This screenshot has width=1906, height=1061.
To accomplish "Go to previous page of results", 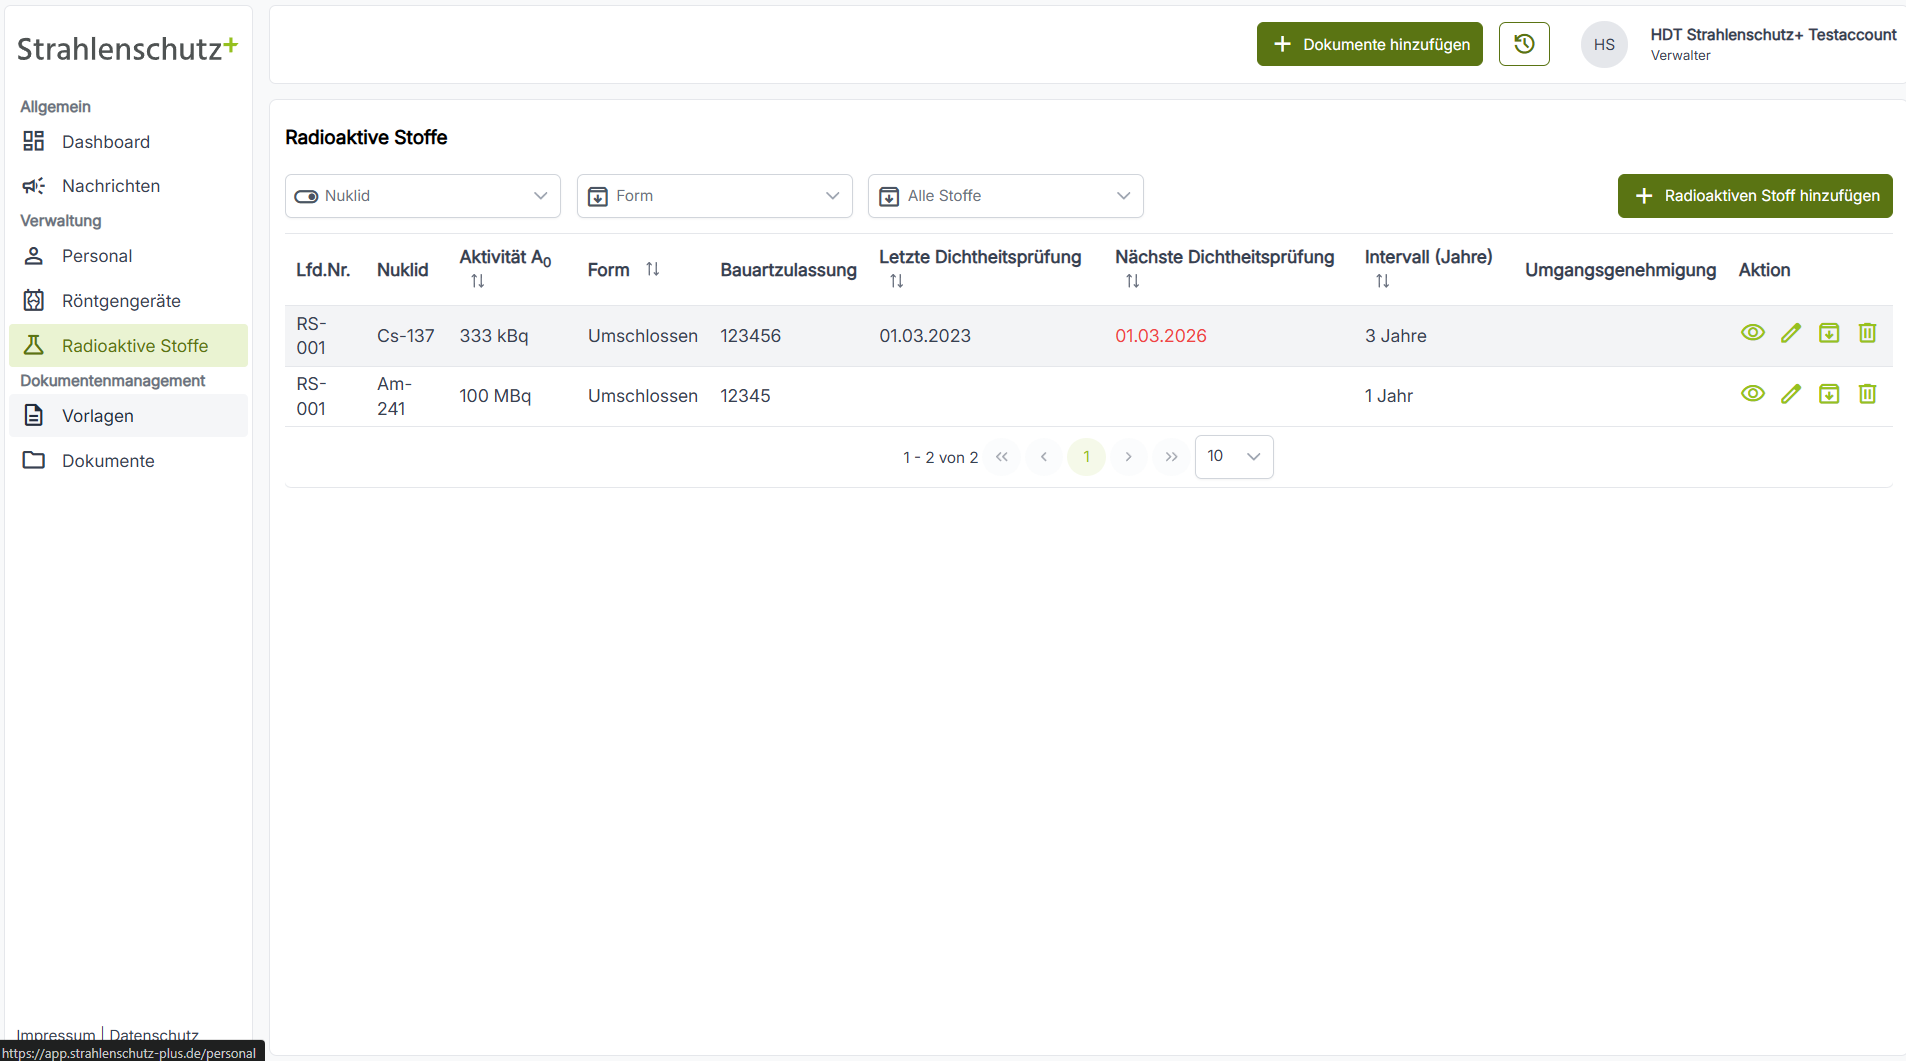I will (x=1044, y=457).
